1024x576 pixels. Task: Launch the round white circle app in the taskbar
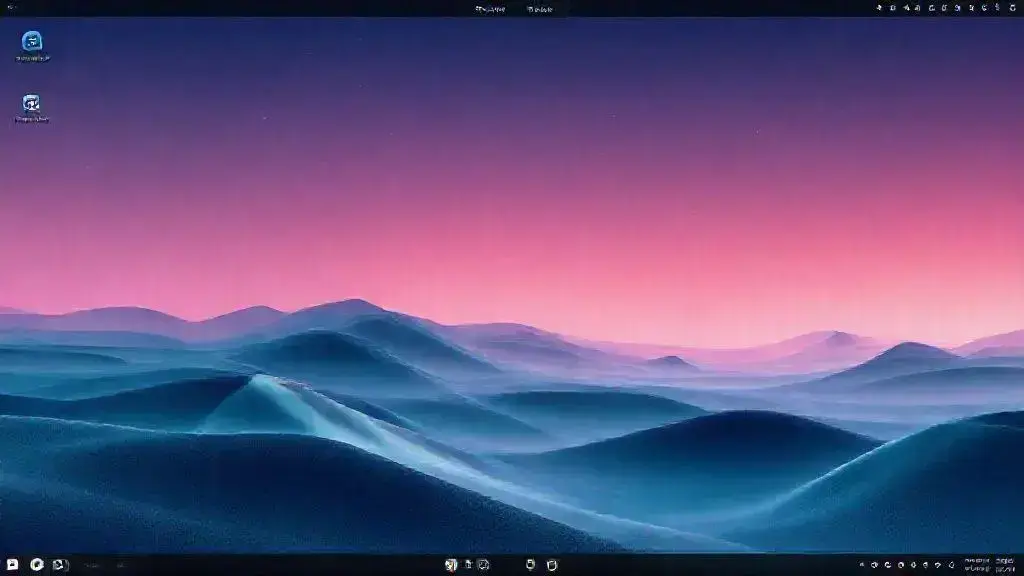37,564
